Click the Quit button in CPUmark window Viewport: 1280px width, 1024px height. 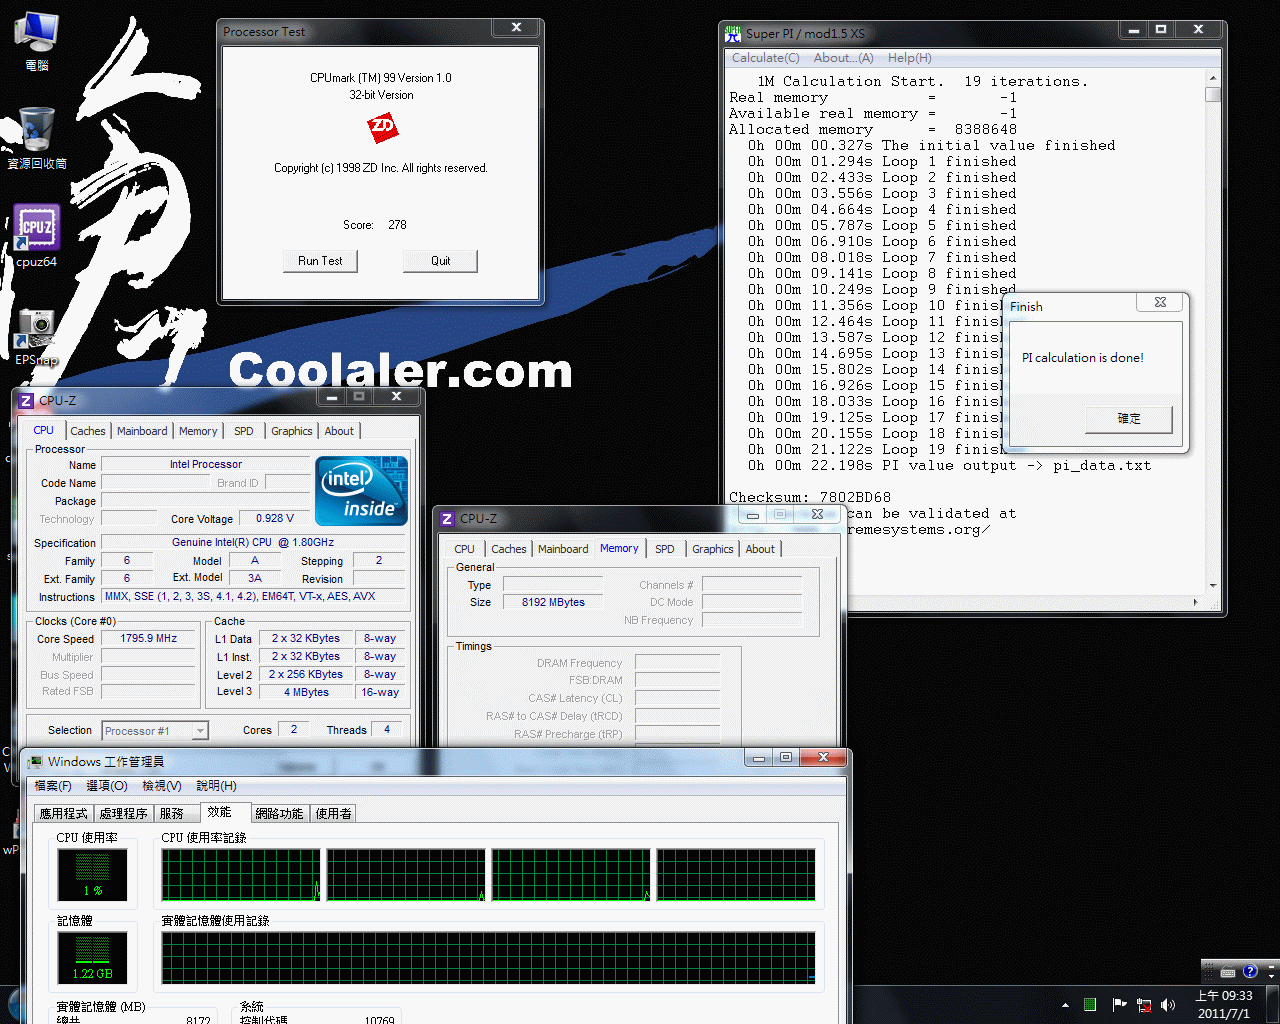(x=440, y=261)
